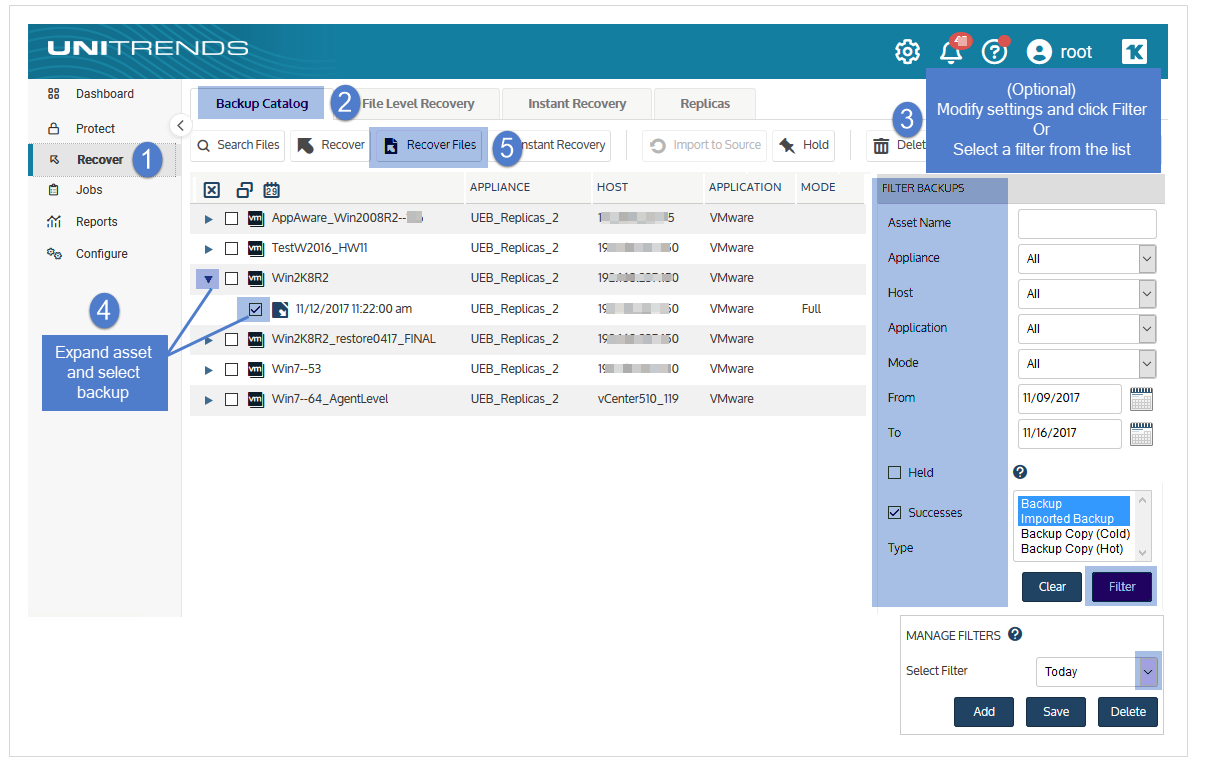Click the Recover toolbar button
Viewport: 1214px width, 780px height.
coord(330,145)
